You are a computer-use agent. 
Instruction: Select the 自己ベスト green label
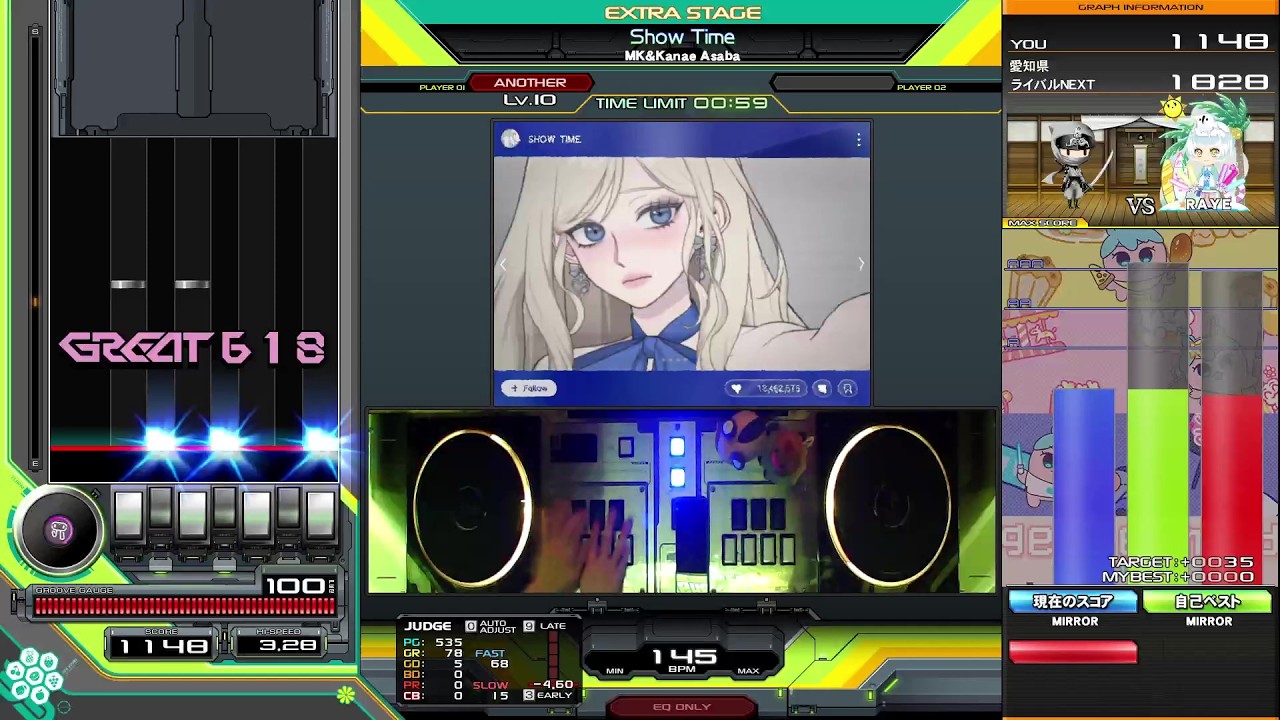(x=1208, y=602)
